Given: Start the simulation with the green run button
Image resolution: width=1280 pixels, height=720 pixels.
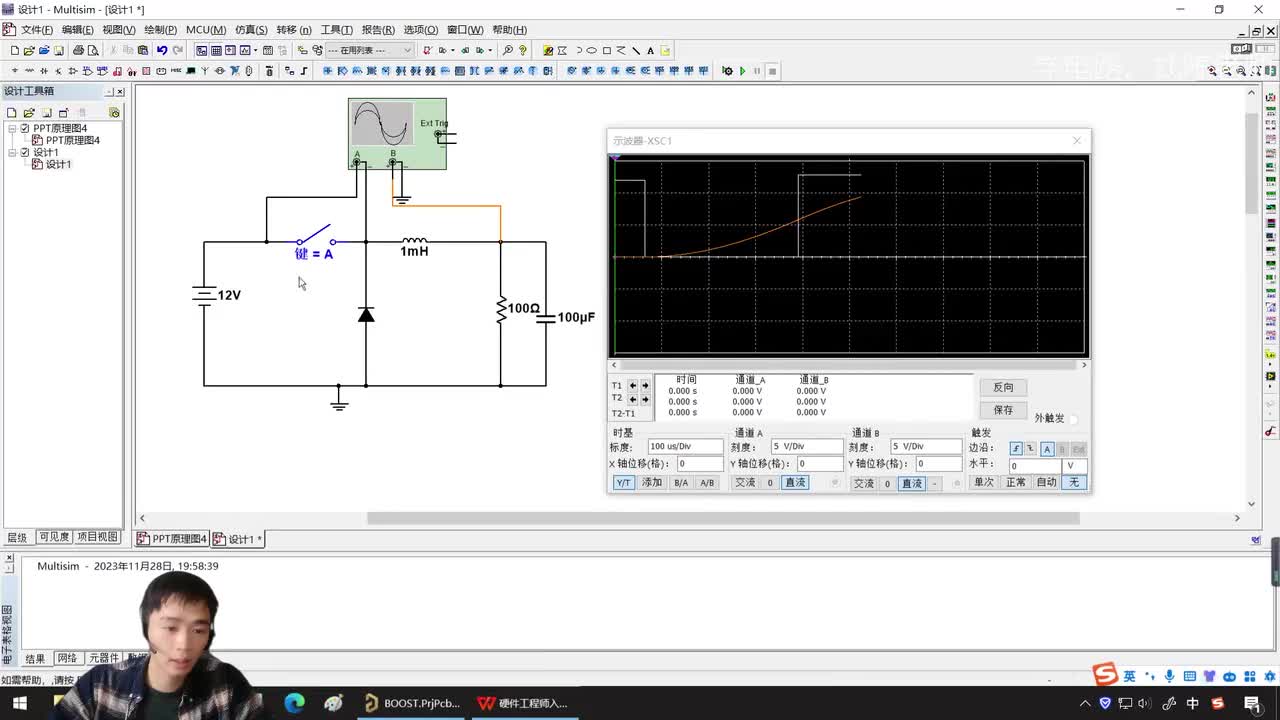Looking at the screenshot, I should [742, 71].
